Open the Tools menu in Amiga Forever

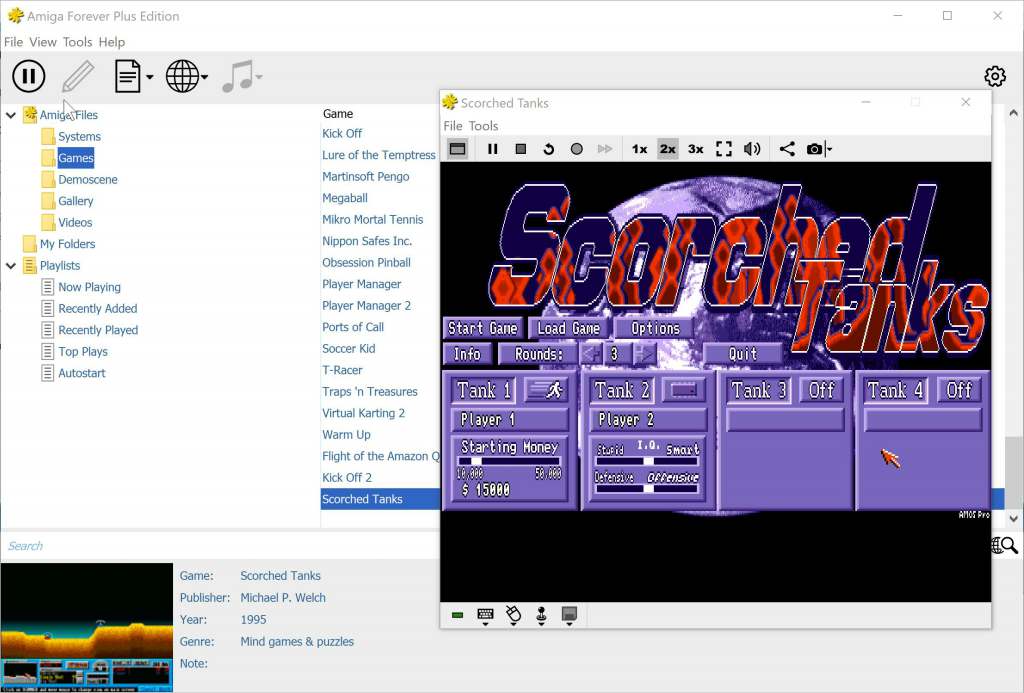coord(77,42)
